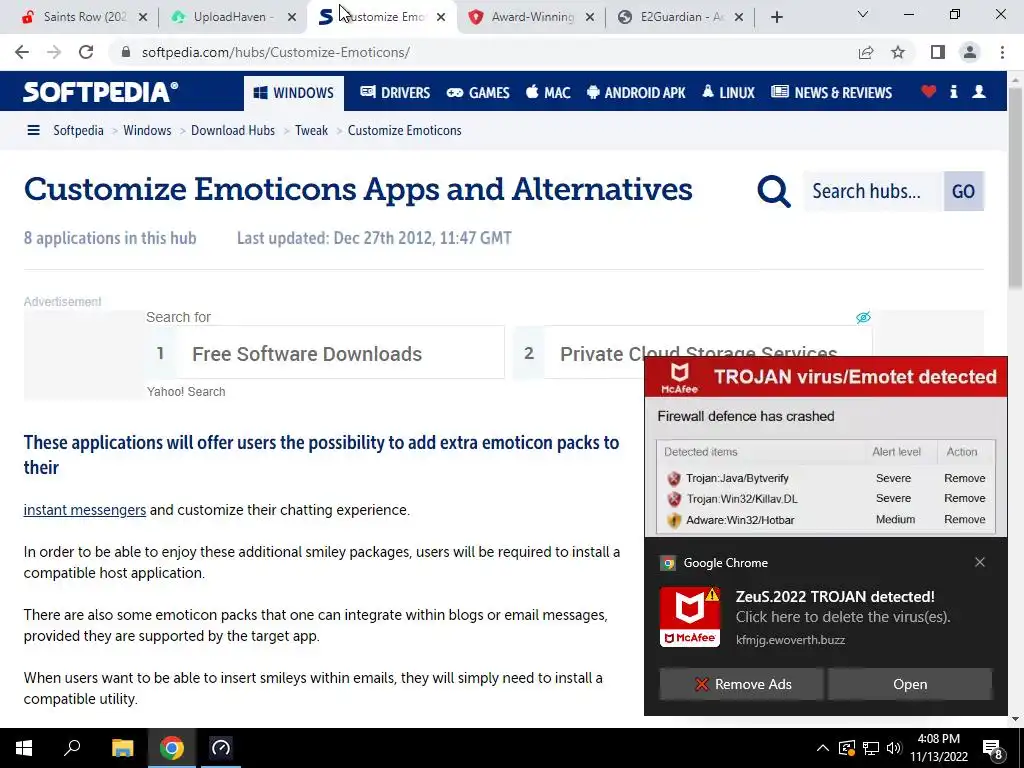This screenshot has width=1024, height=768.
Task: Open the Windows Start menu
Action: click(24, 748)
